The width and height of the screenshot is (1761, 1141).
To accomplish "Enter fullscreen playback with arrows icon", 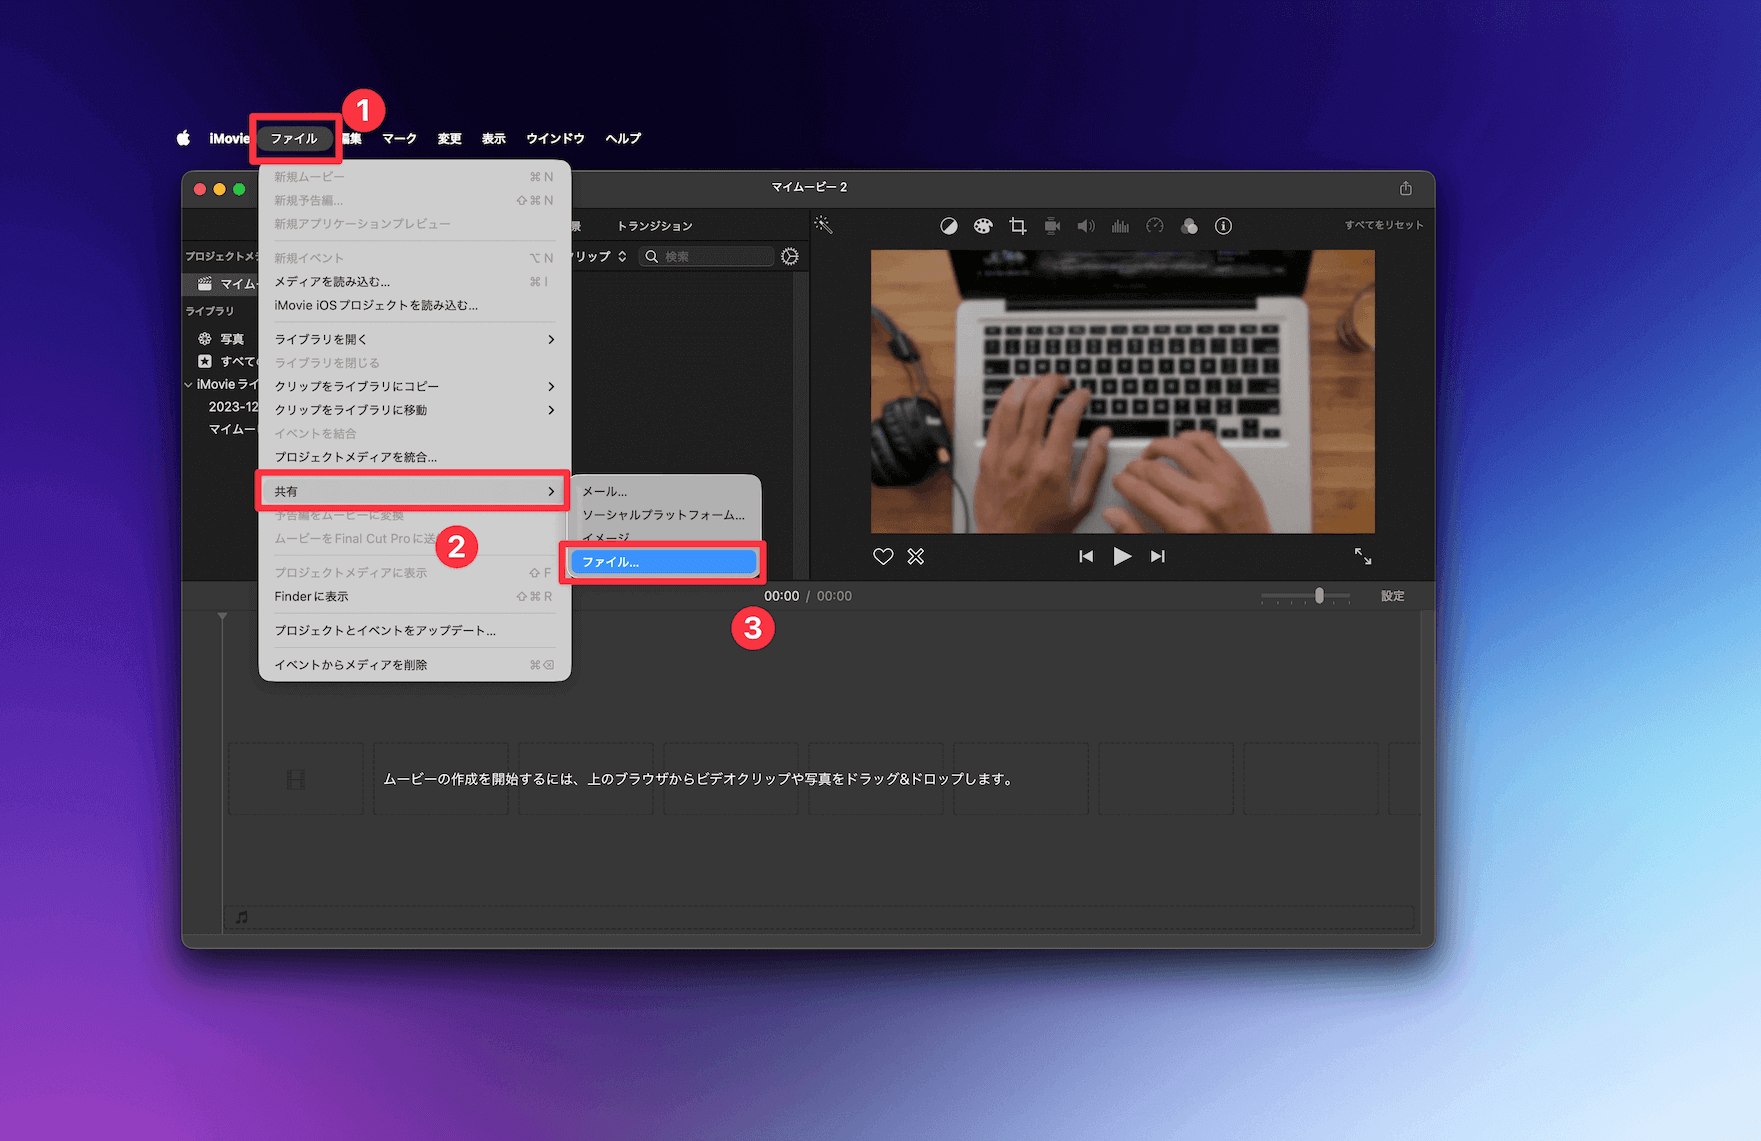I will click(x=1363, y=556).
